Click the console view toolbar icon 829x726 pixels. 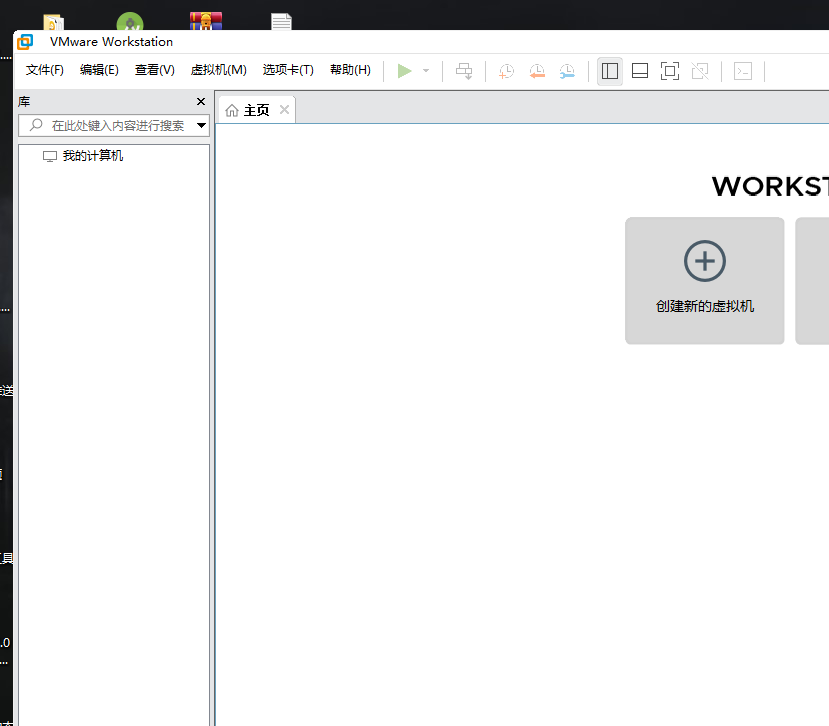coord(743,71)
